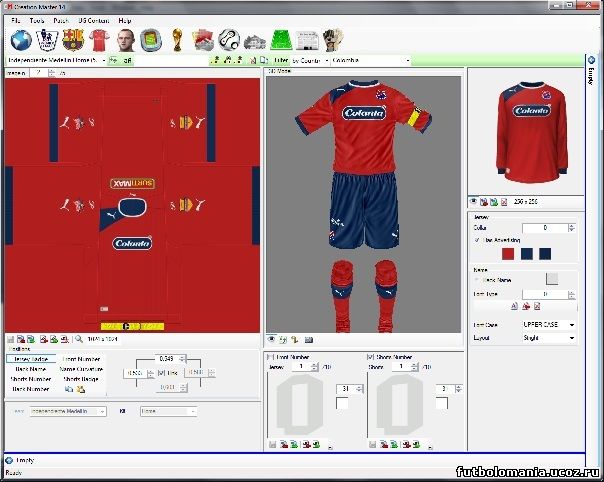
Task: Click the paste positions icon beside Back Number
Action: click(x=81, y=389)
